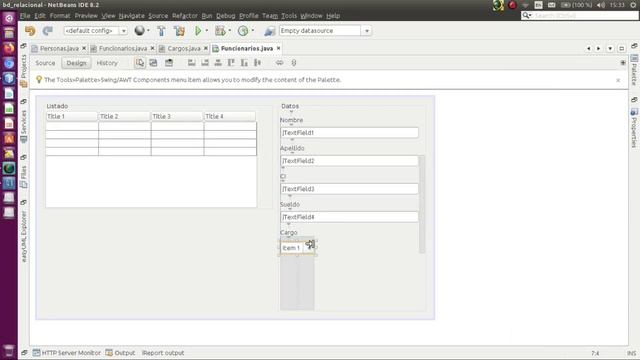Open the Tools menu
This screenshot has width=640, height=360.
pyautogui.click(x=289, y=16)
